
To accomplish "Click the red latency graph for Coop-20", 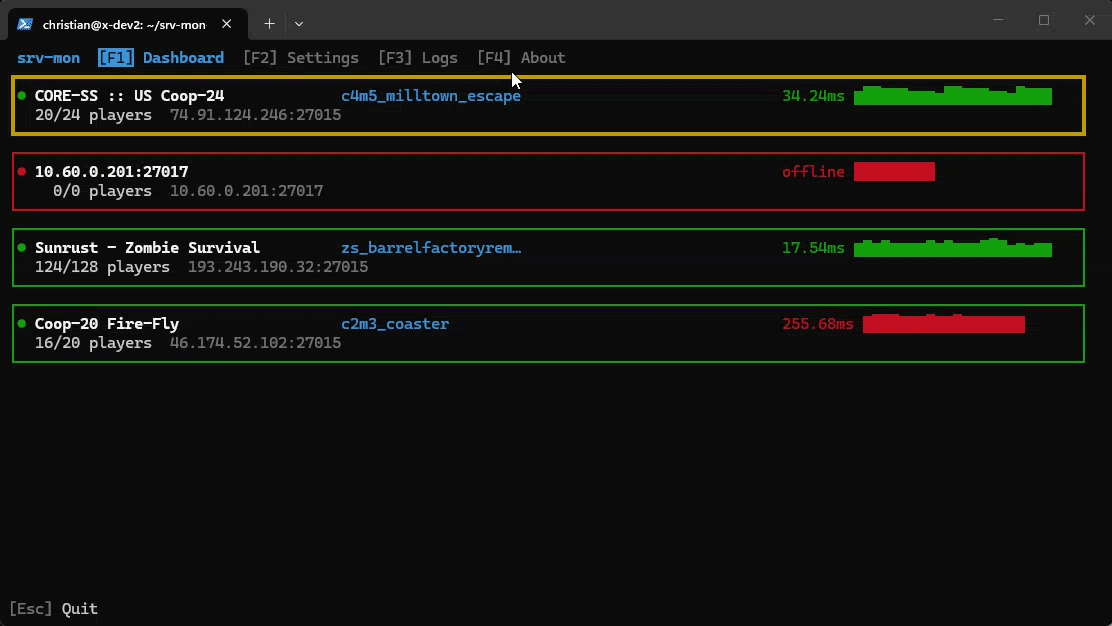I will tap(943, 323).
